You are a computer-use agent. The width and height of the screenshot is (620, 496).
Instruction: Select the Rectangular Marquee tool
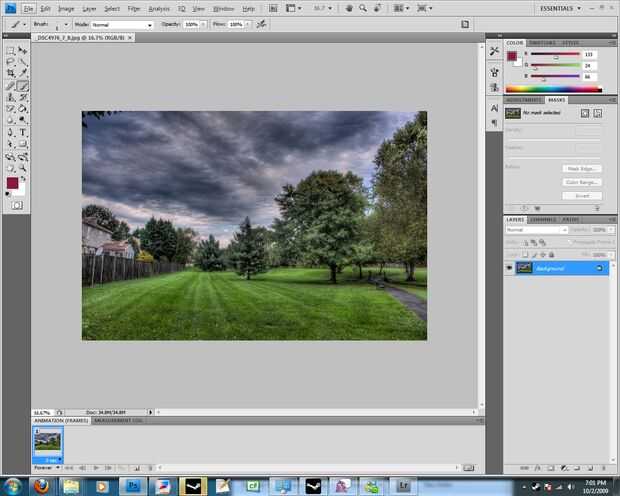coord(11,51)
